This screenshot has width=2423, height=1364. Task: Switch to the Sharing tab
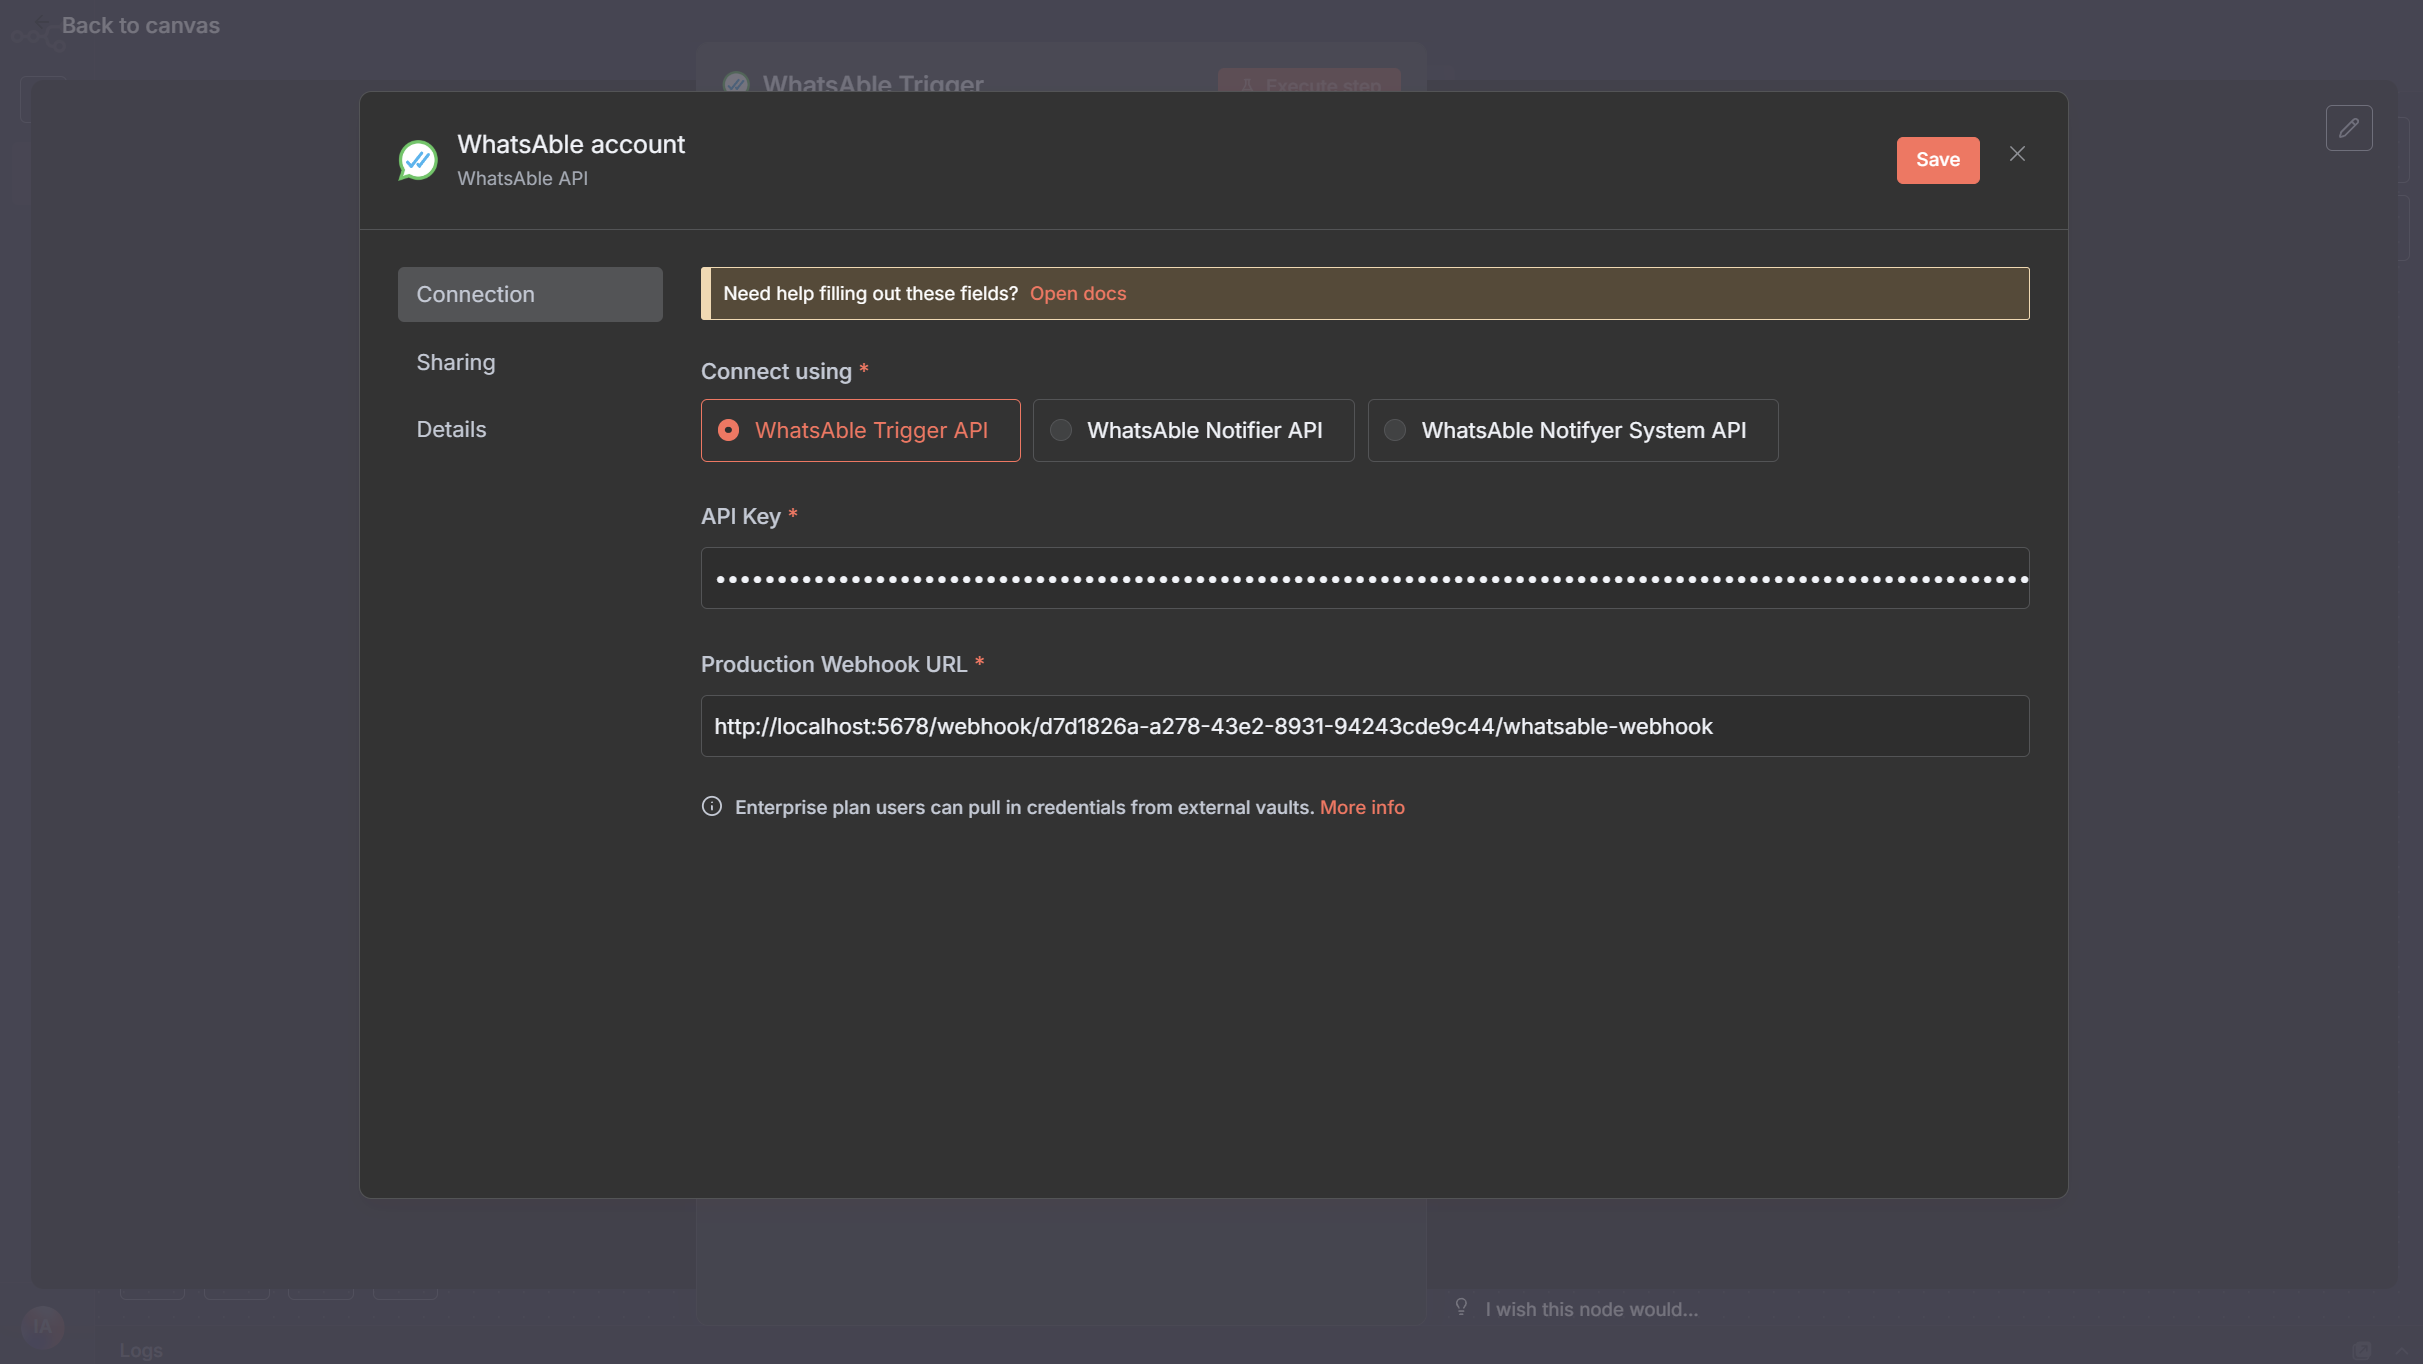(456, 362)
